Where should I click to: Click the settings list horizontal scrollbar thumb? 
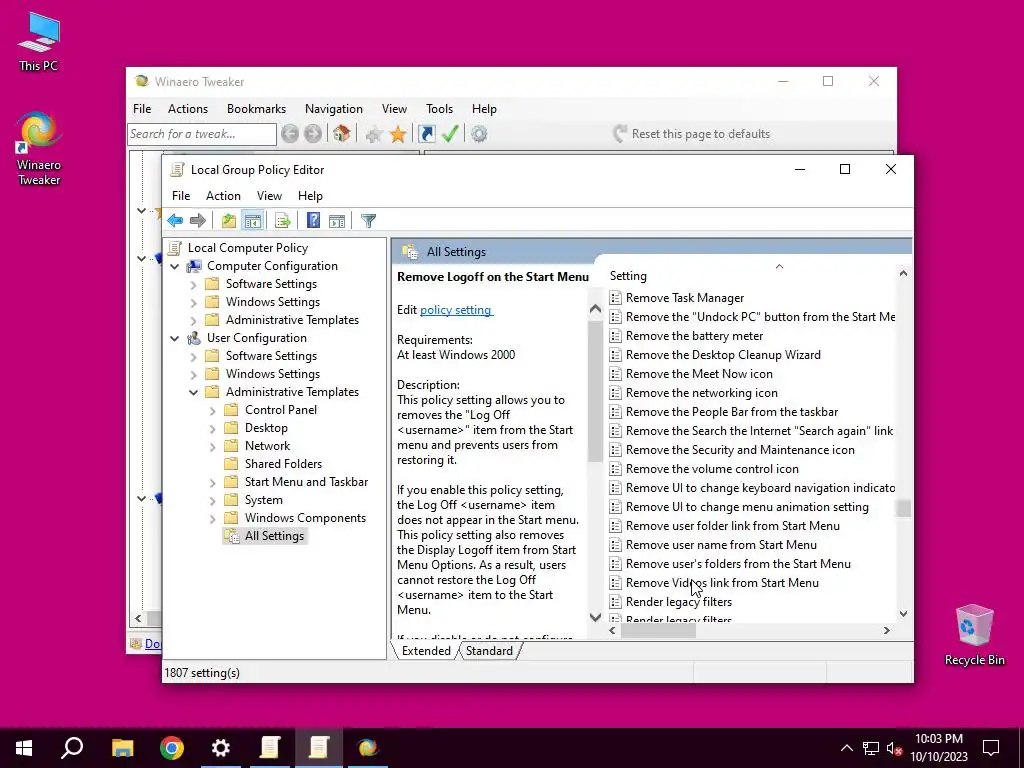coord(658,631)
